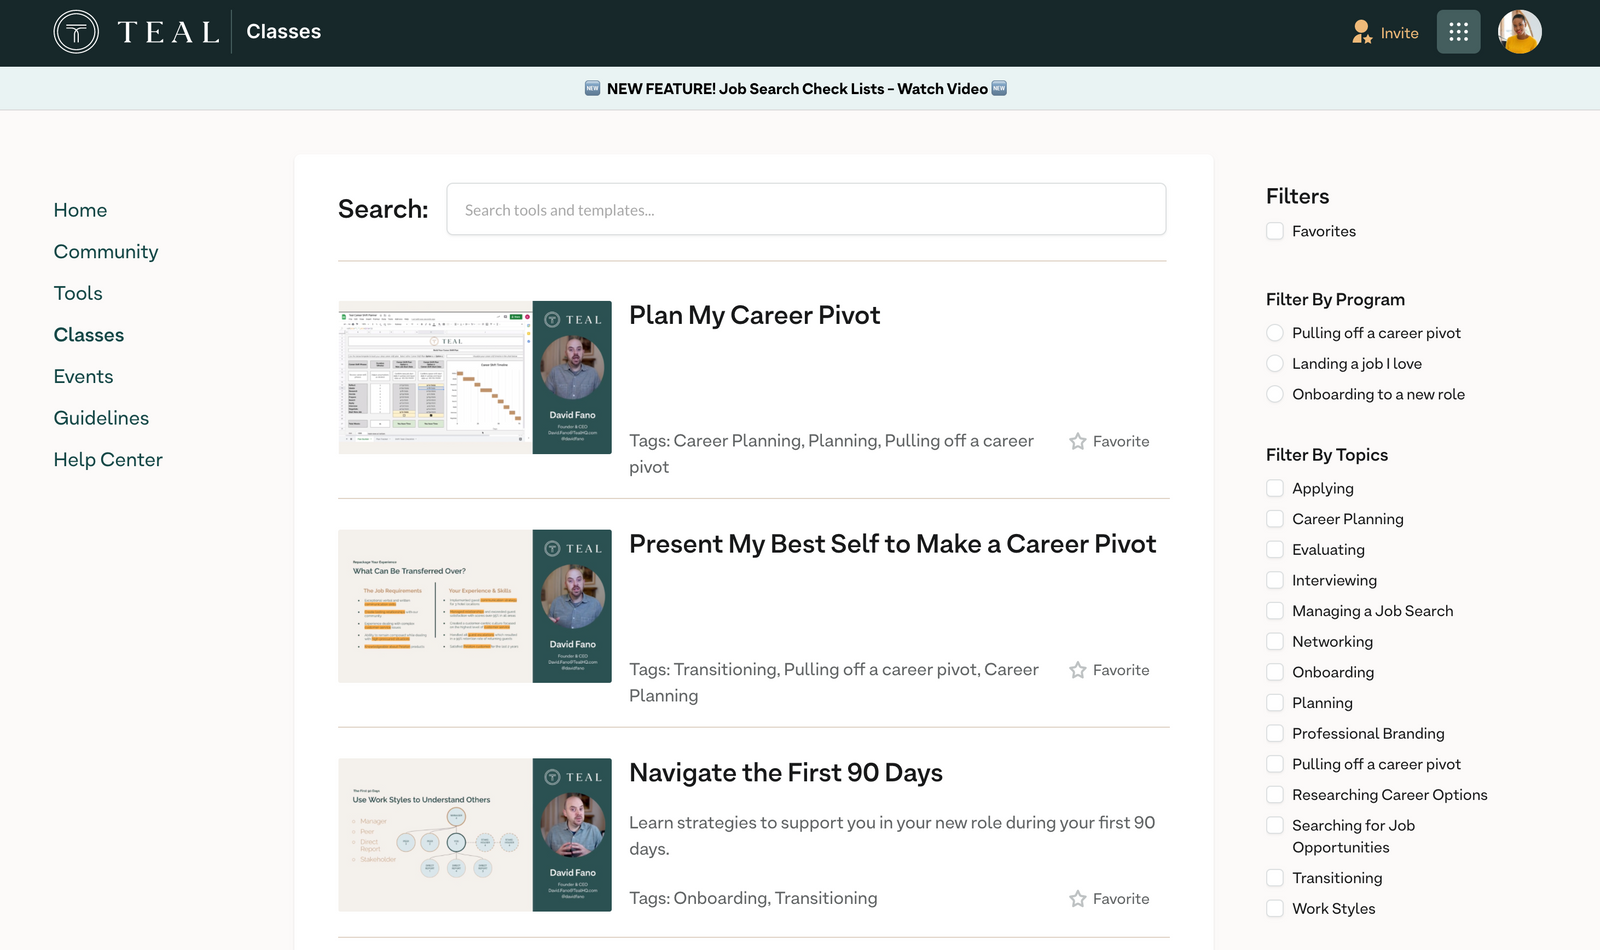Screen dimensions: 1600x950
Task: Open the apps grid icon in the header
Action: click(1458, 31)
